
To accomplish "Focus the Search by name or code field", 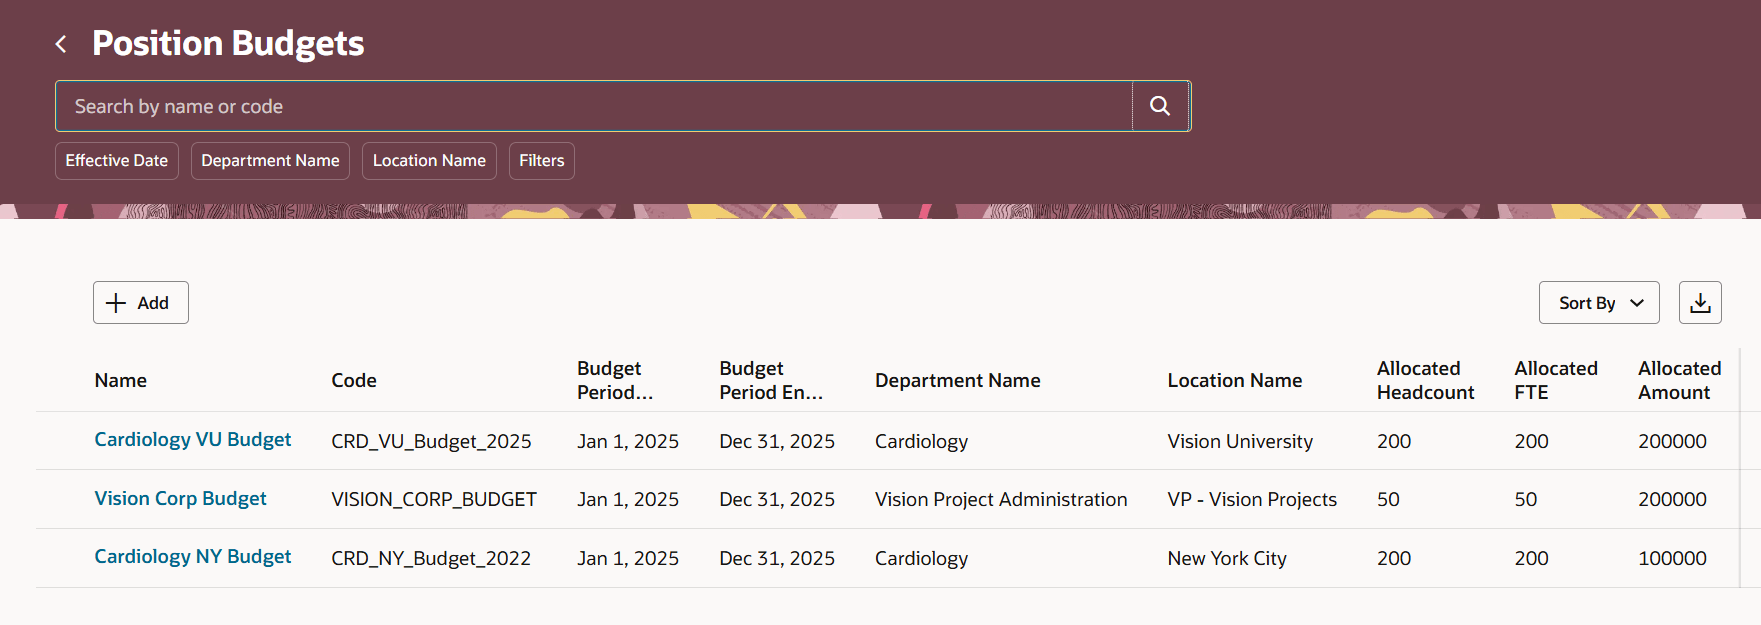I will [594, 106].
